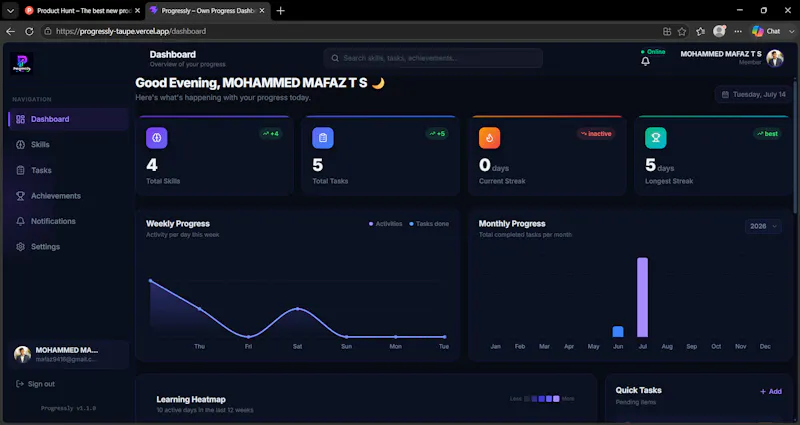This screenshot has width=800, height=425.
Task: Click the browser refresh button
Action: click(x=30, y=31)
